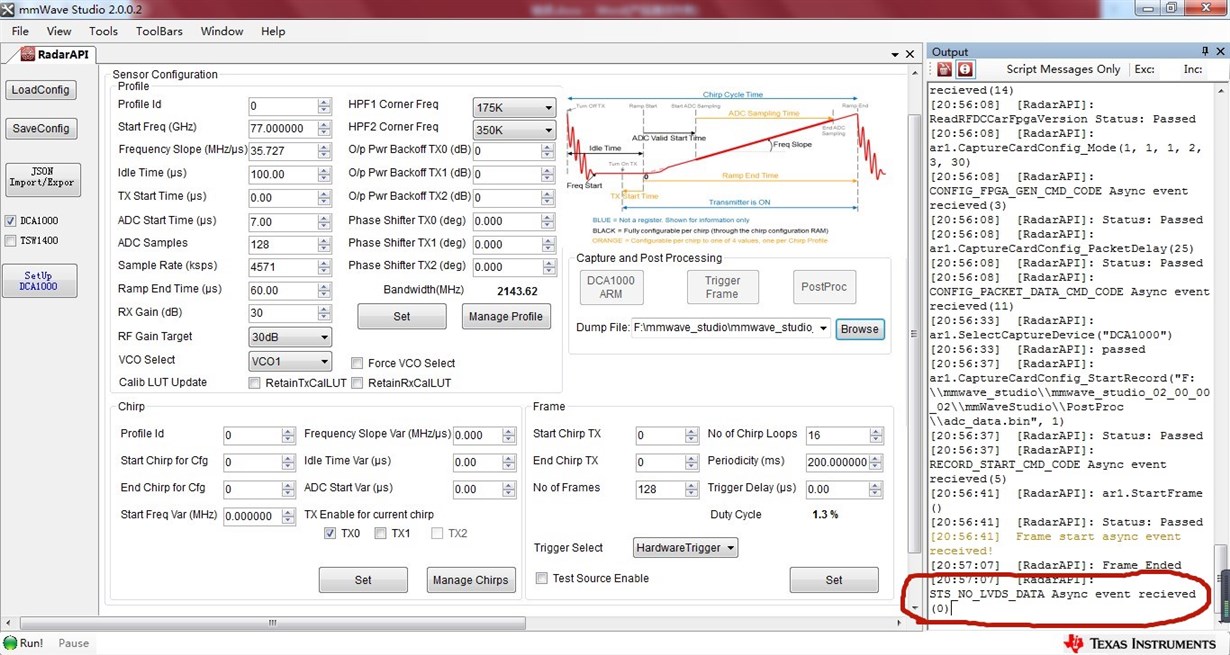
Task: Click Browse button for dump file
Action: pos(859,329)
